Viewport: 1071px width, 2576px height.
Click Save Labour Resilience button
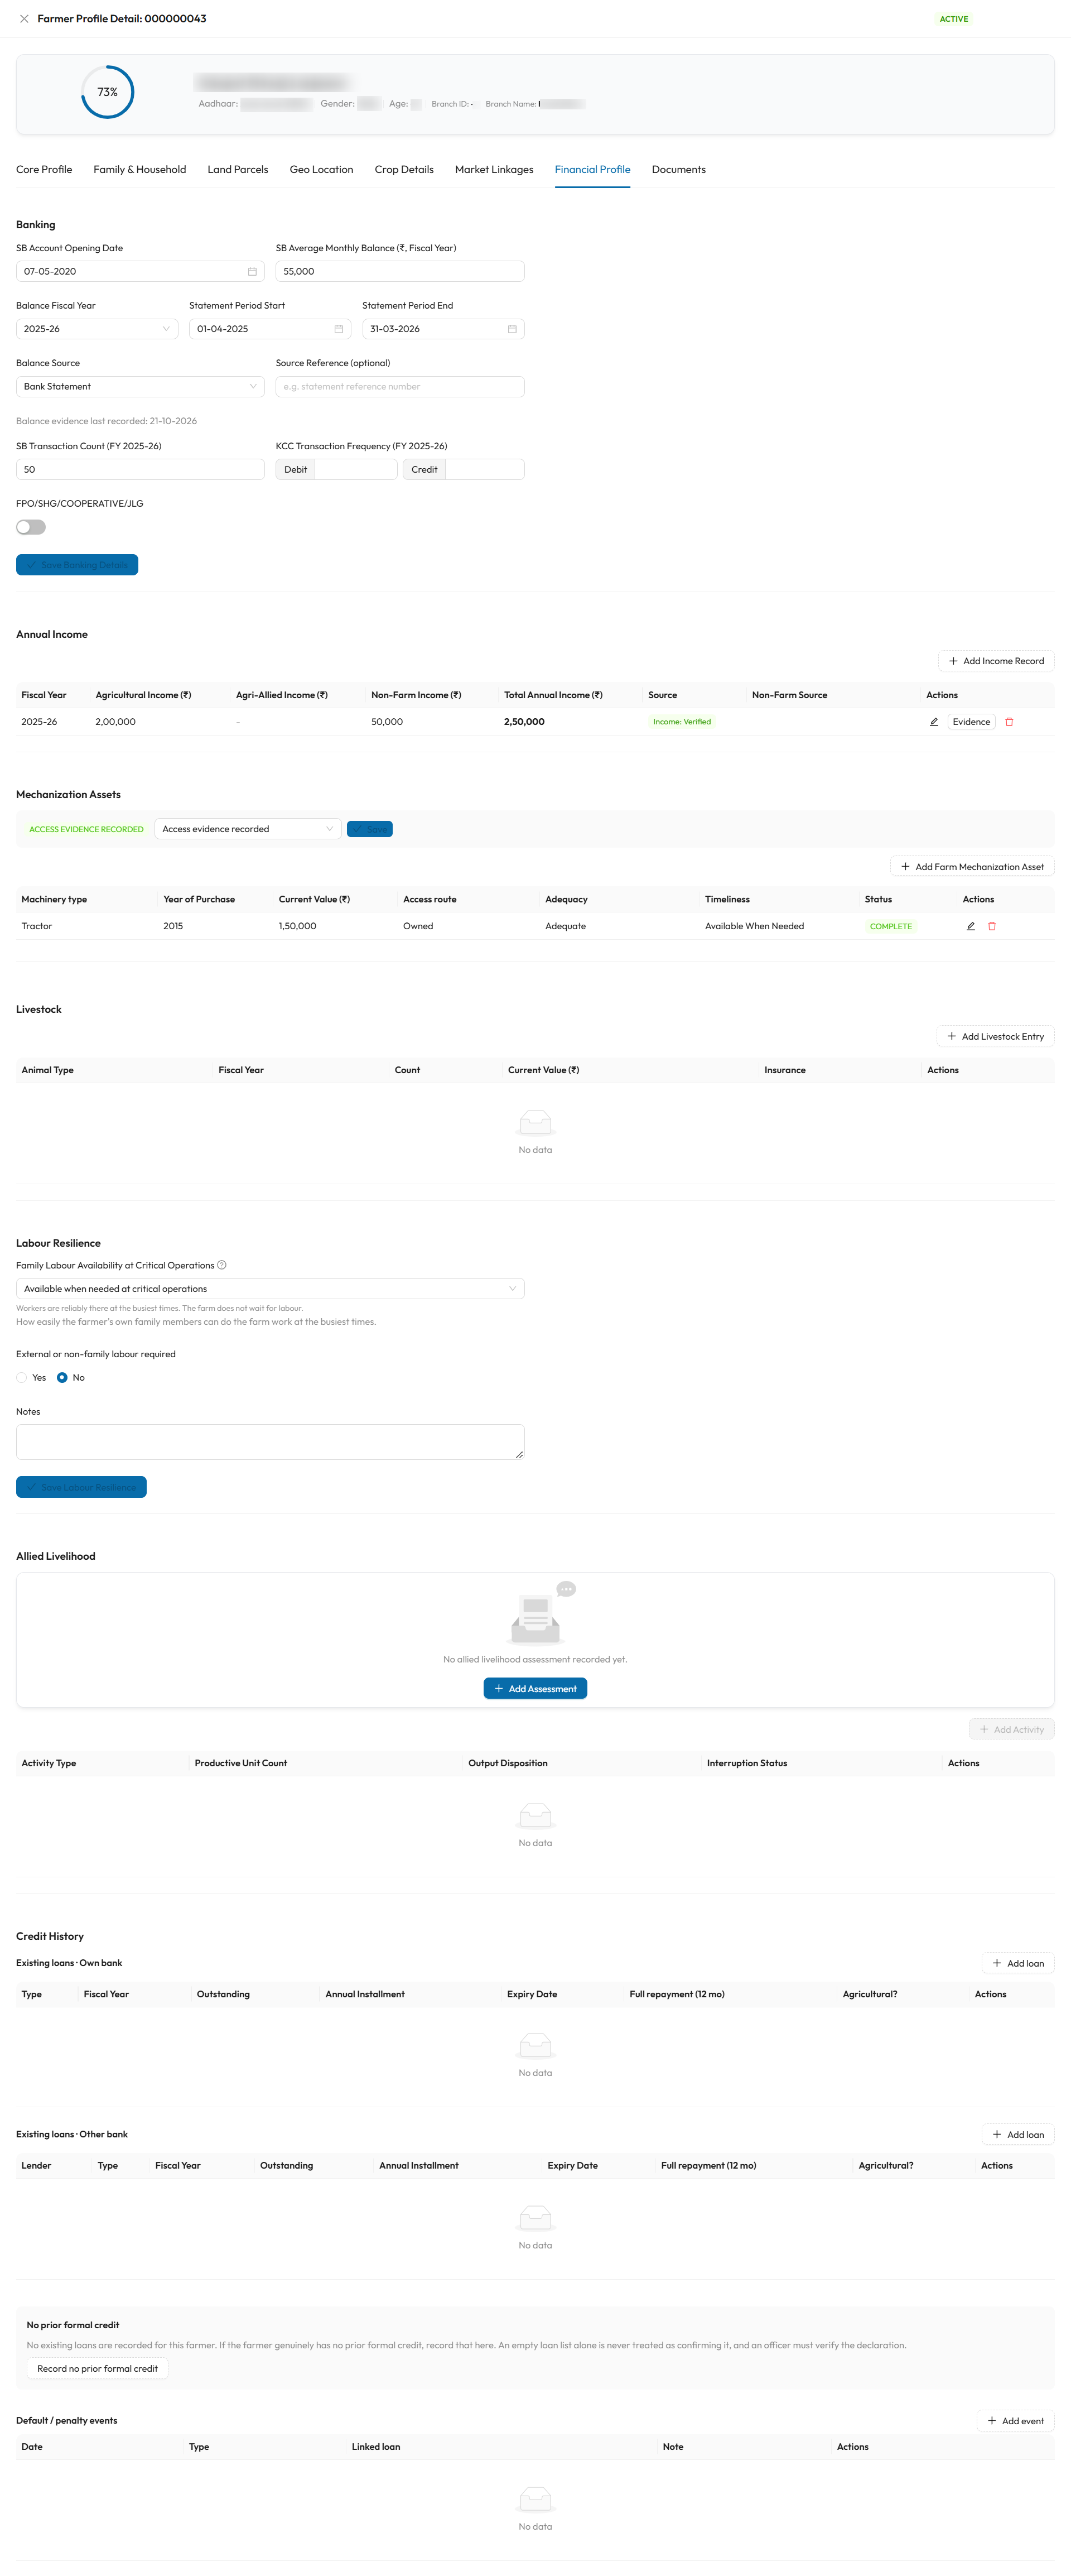[81, 1488]
